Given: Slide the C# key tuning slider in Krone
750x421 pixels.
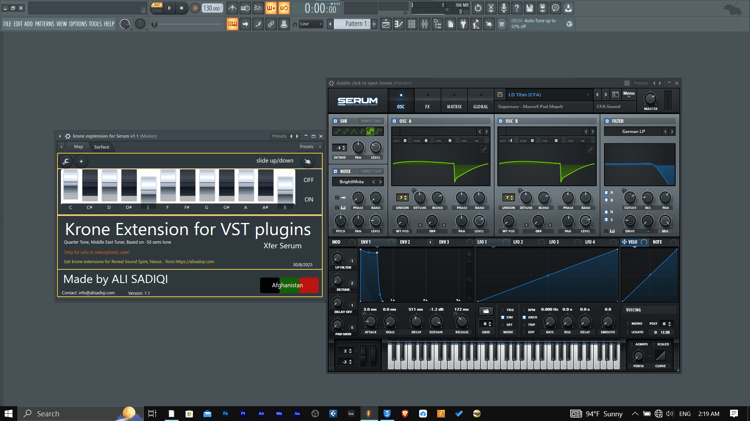Looking at the screenshot, I should 90,184.
